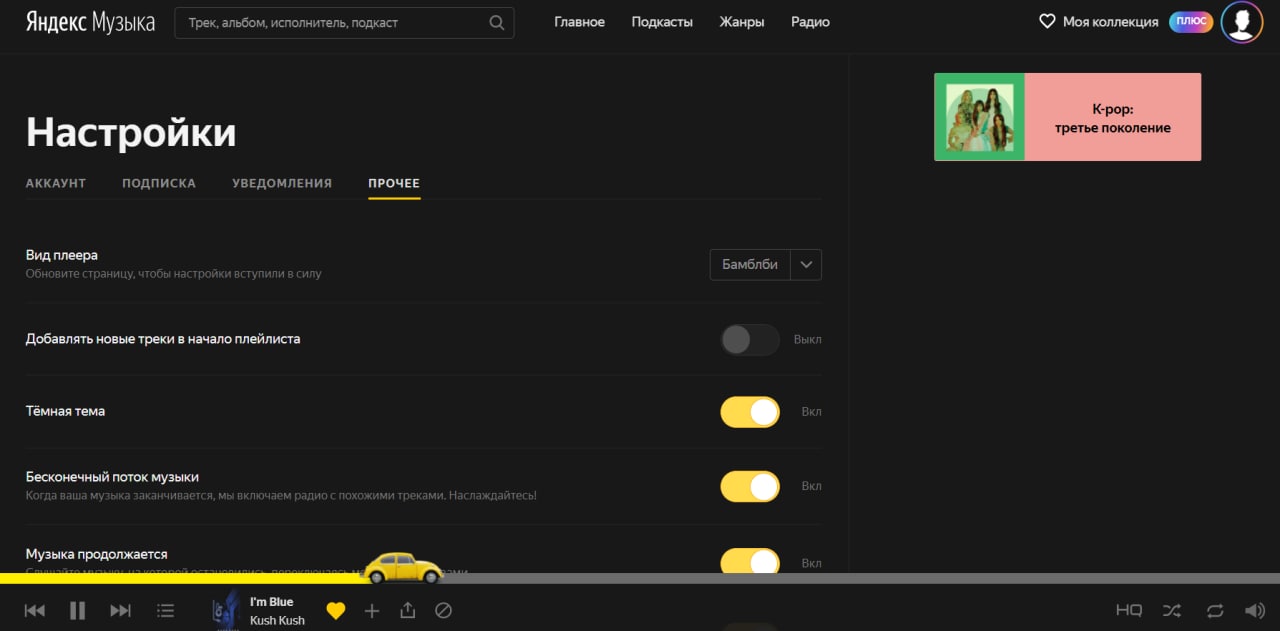Open the play queue list
This screenshot has height=631, width=1280.
(x=166, y=610)
